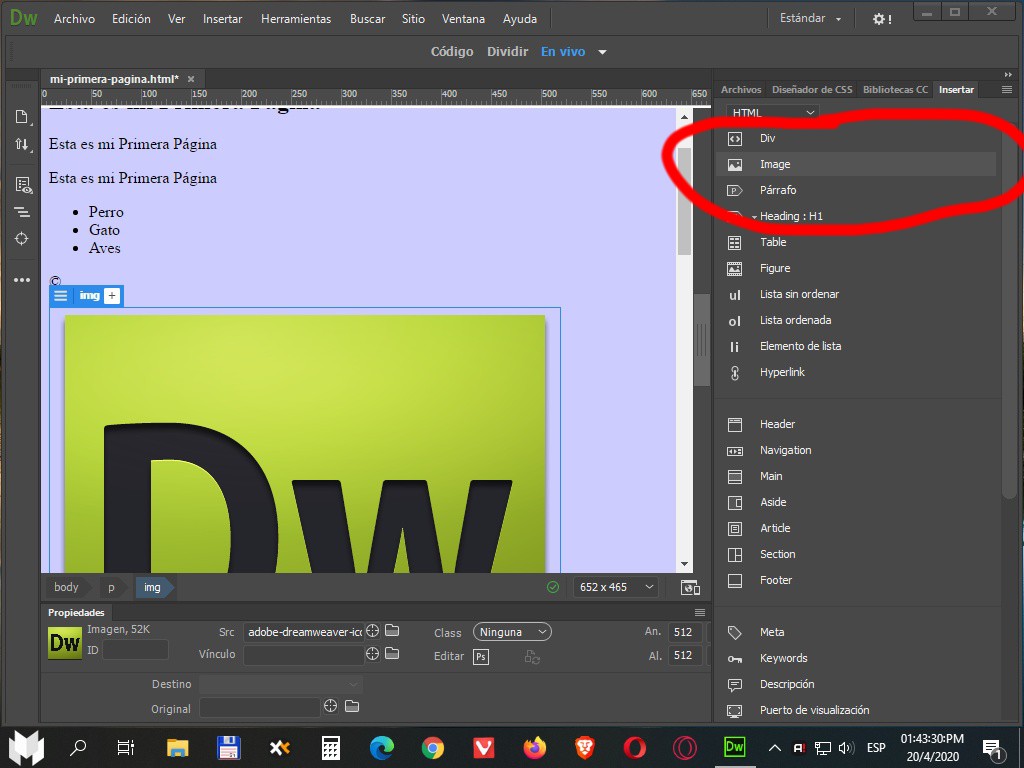The image size is (1024, 768).
Task: Open the Archivo menu
Action: click(x=74, y=19)
